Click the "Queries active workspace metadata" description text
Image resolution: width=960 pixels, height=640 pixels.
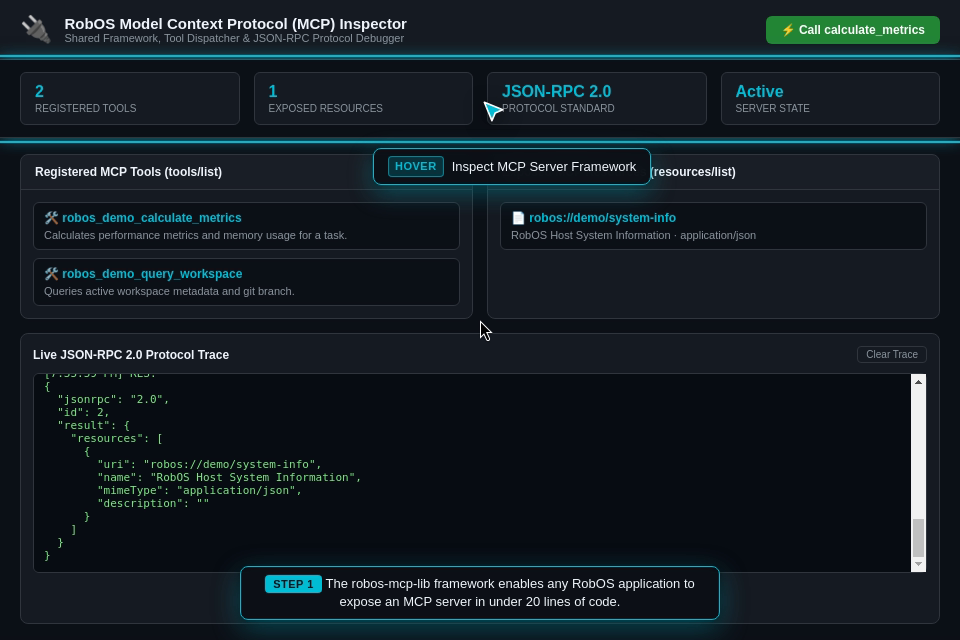point(169,292)
